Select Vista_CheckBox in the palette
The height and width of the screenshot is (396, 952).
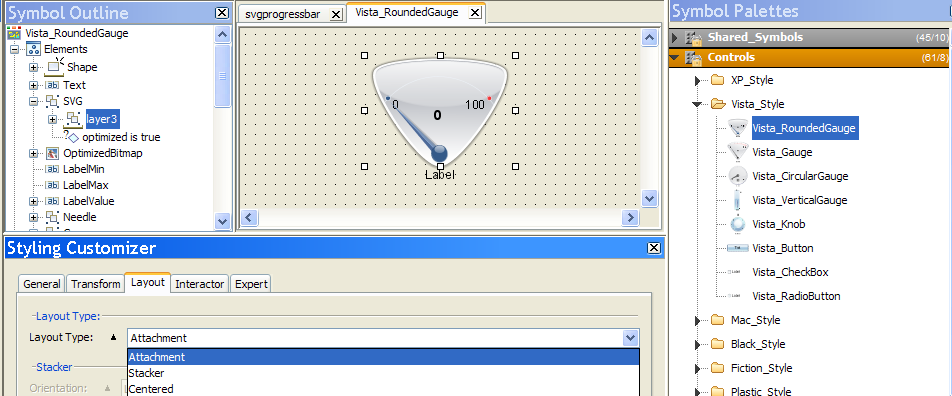click(790, 272)
